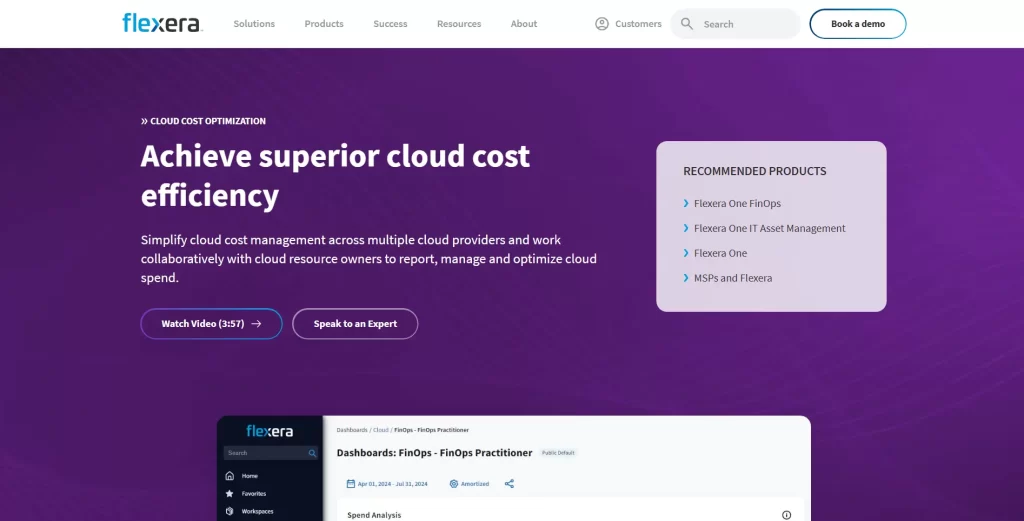Open the Products menu

(x=324, y=24)
